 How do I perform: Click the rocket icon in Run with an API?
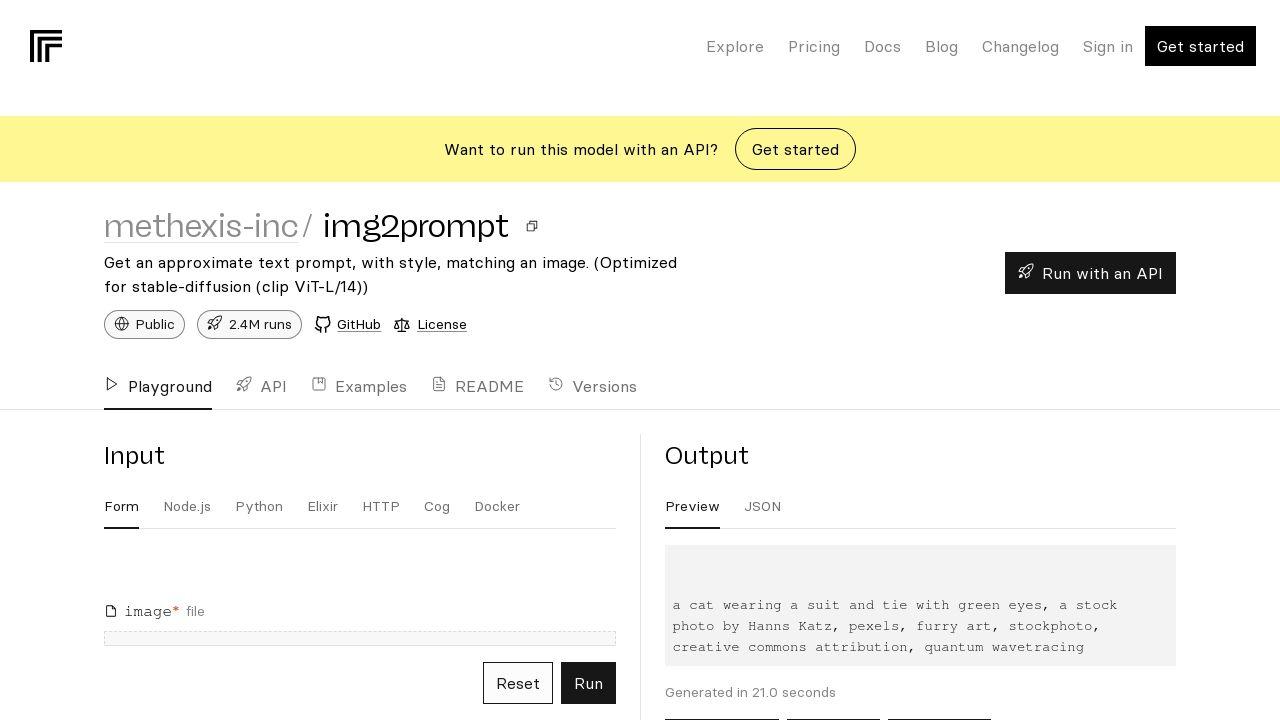coord(1026,272)
